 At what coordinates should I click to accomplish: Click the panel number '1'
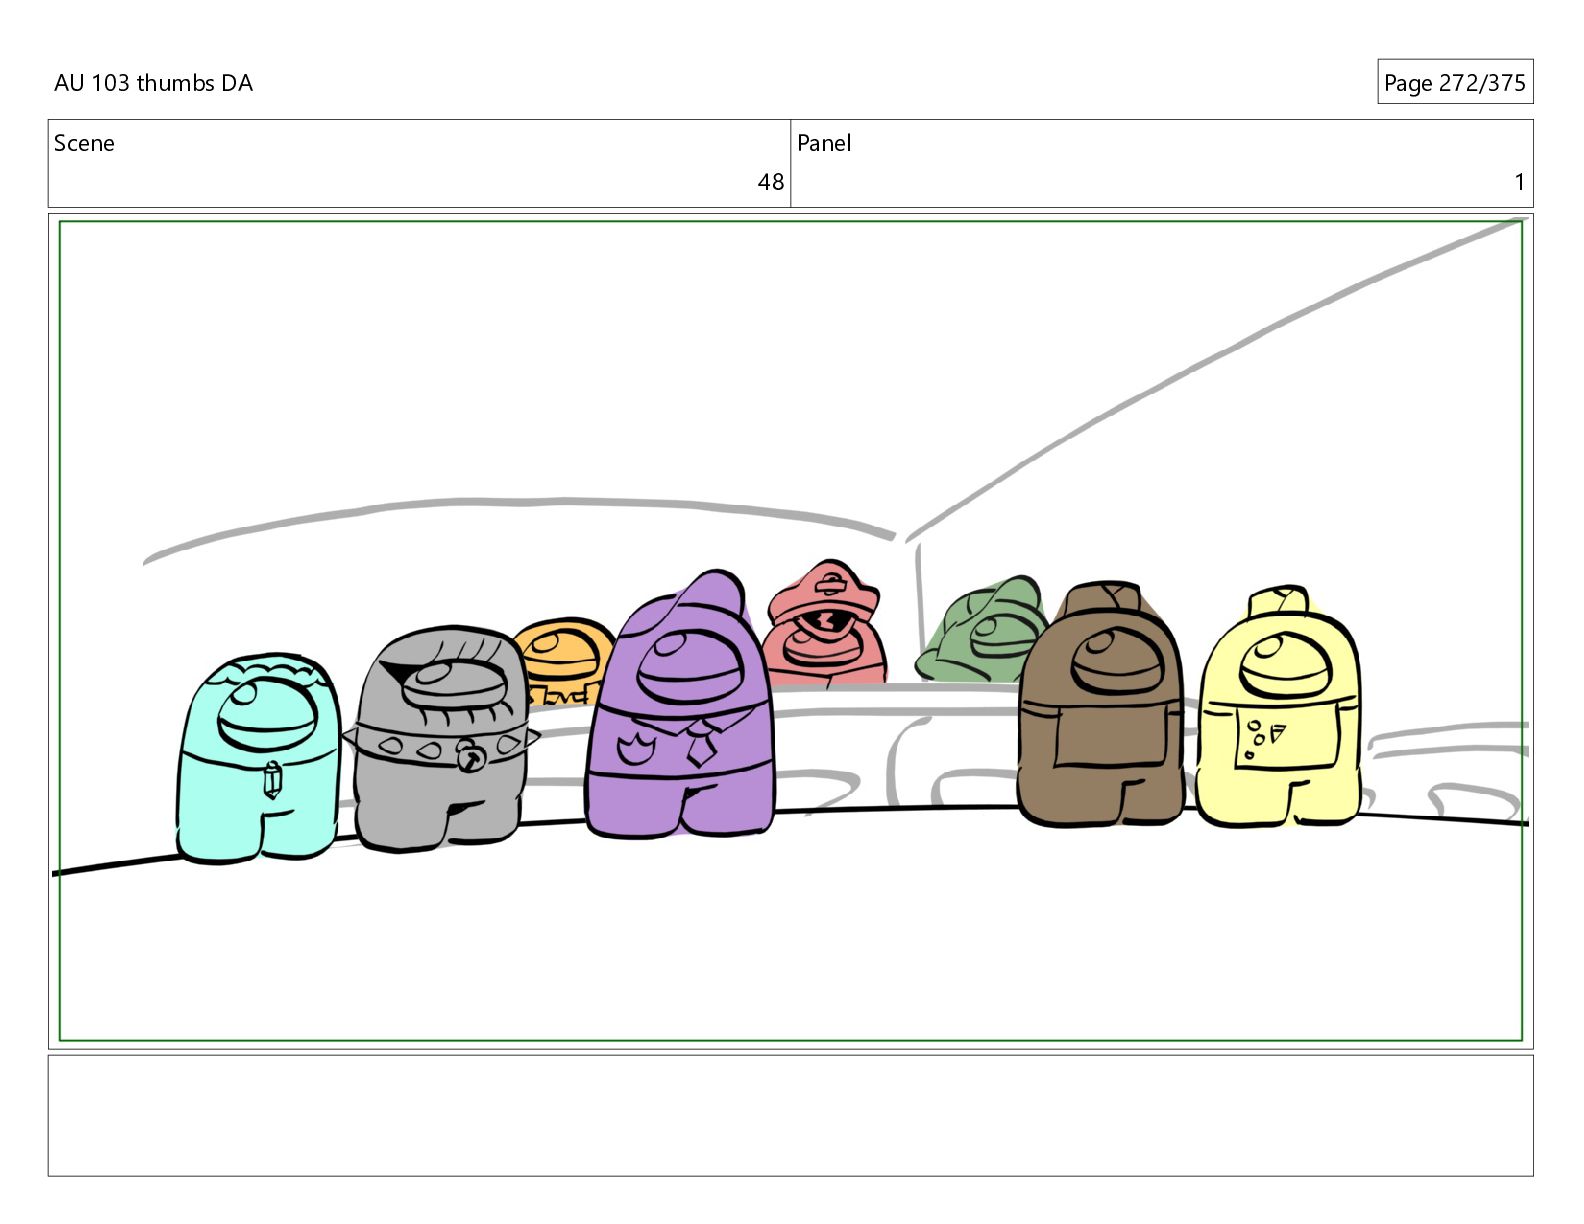tap(1519, 182)
